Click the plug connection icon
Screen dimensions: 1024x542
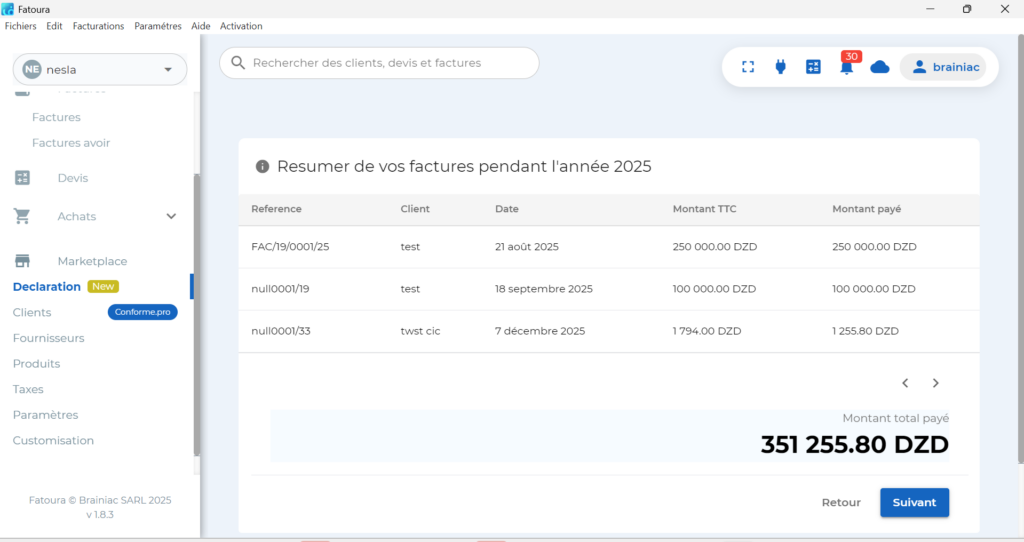780,67
